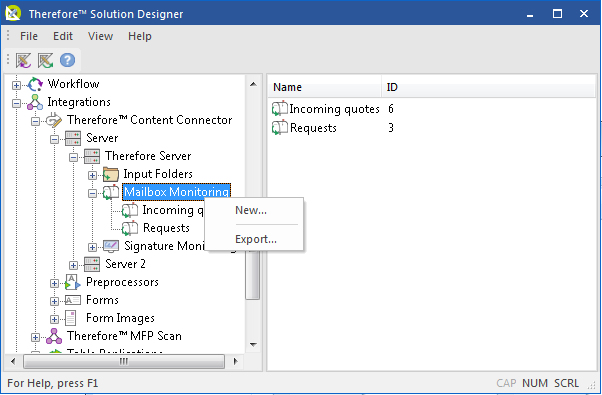Click the ID value 6 for Incoming quotes
Image resolution: width=602 pixels, height=395 pixels.
click(x=390, y=109)
